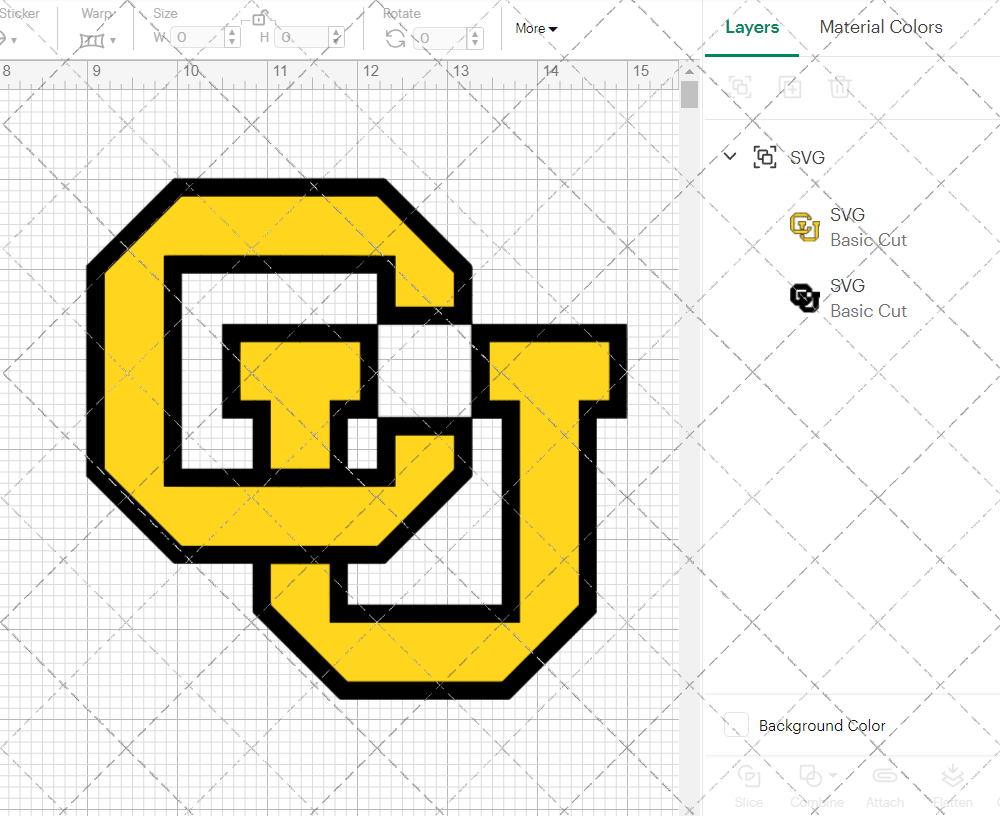The image size is (1000, 816).
Task: Increase height with stepper arrow
Action: click(x=337, y=33)
